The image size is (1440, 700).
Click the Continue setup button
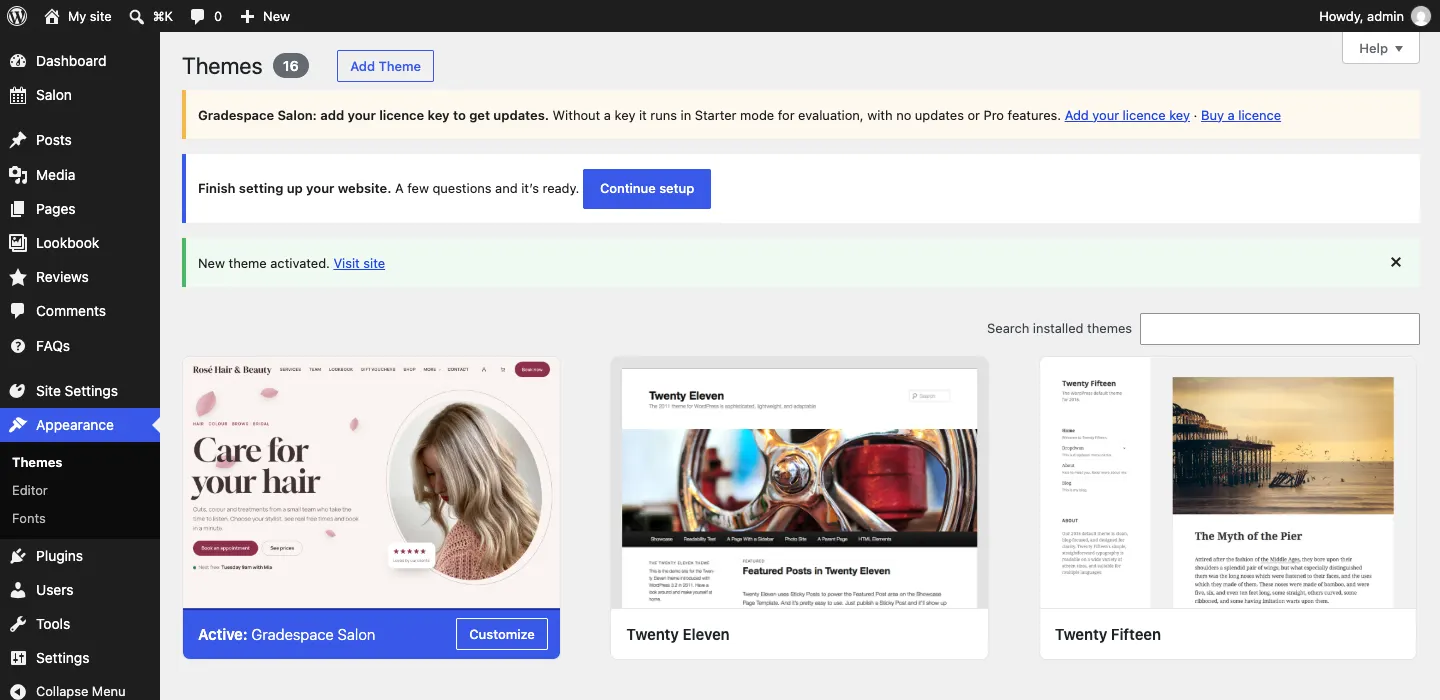click(647, 188)
